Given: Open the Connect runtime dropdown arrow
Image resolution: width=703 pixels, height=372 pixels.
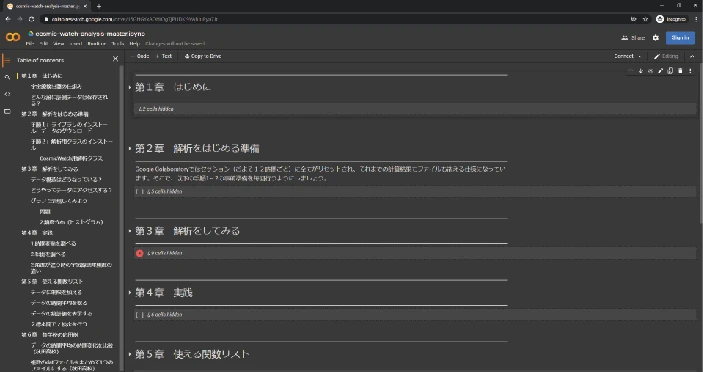Looking at the screenshot, I should pos(639,56).
